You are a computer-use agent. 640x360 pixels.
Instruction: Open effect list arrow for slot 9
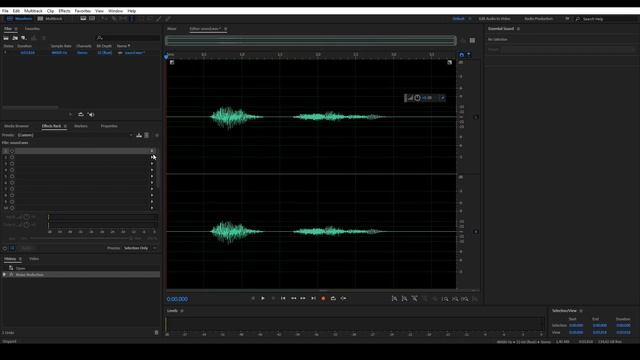(152, 202)
